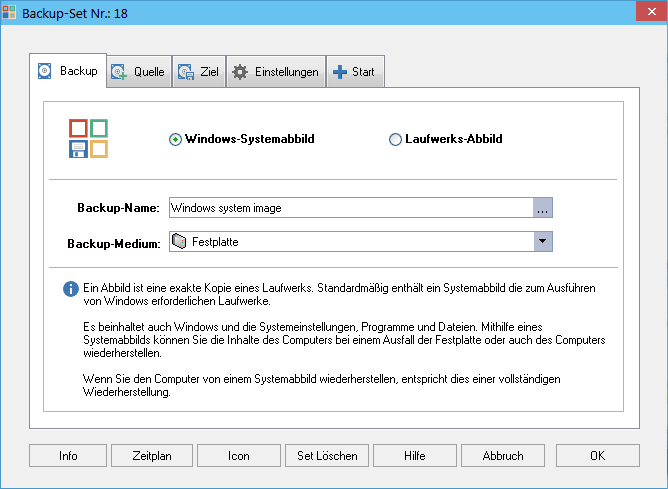The width and height of the screenshot is (668, 489).
Task: Click the blue plus icon on Start tab
Action: point(340,72)
